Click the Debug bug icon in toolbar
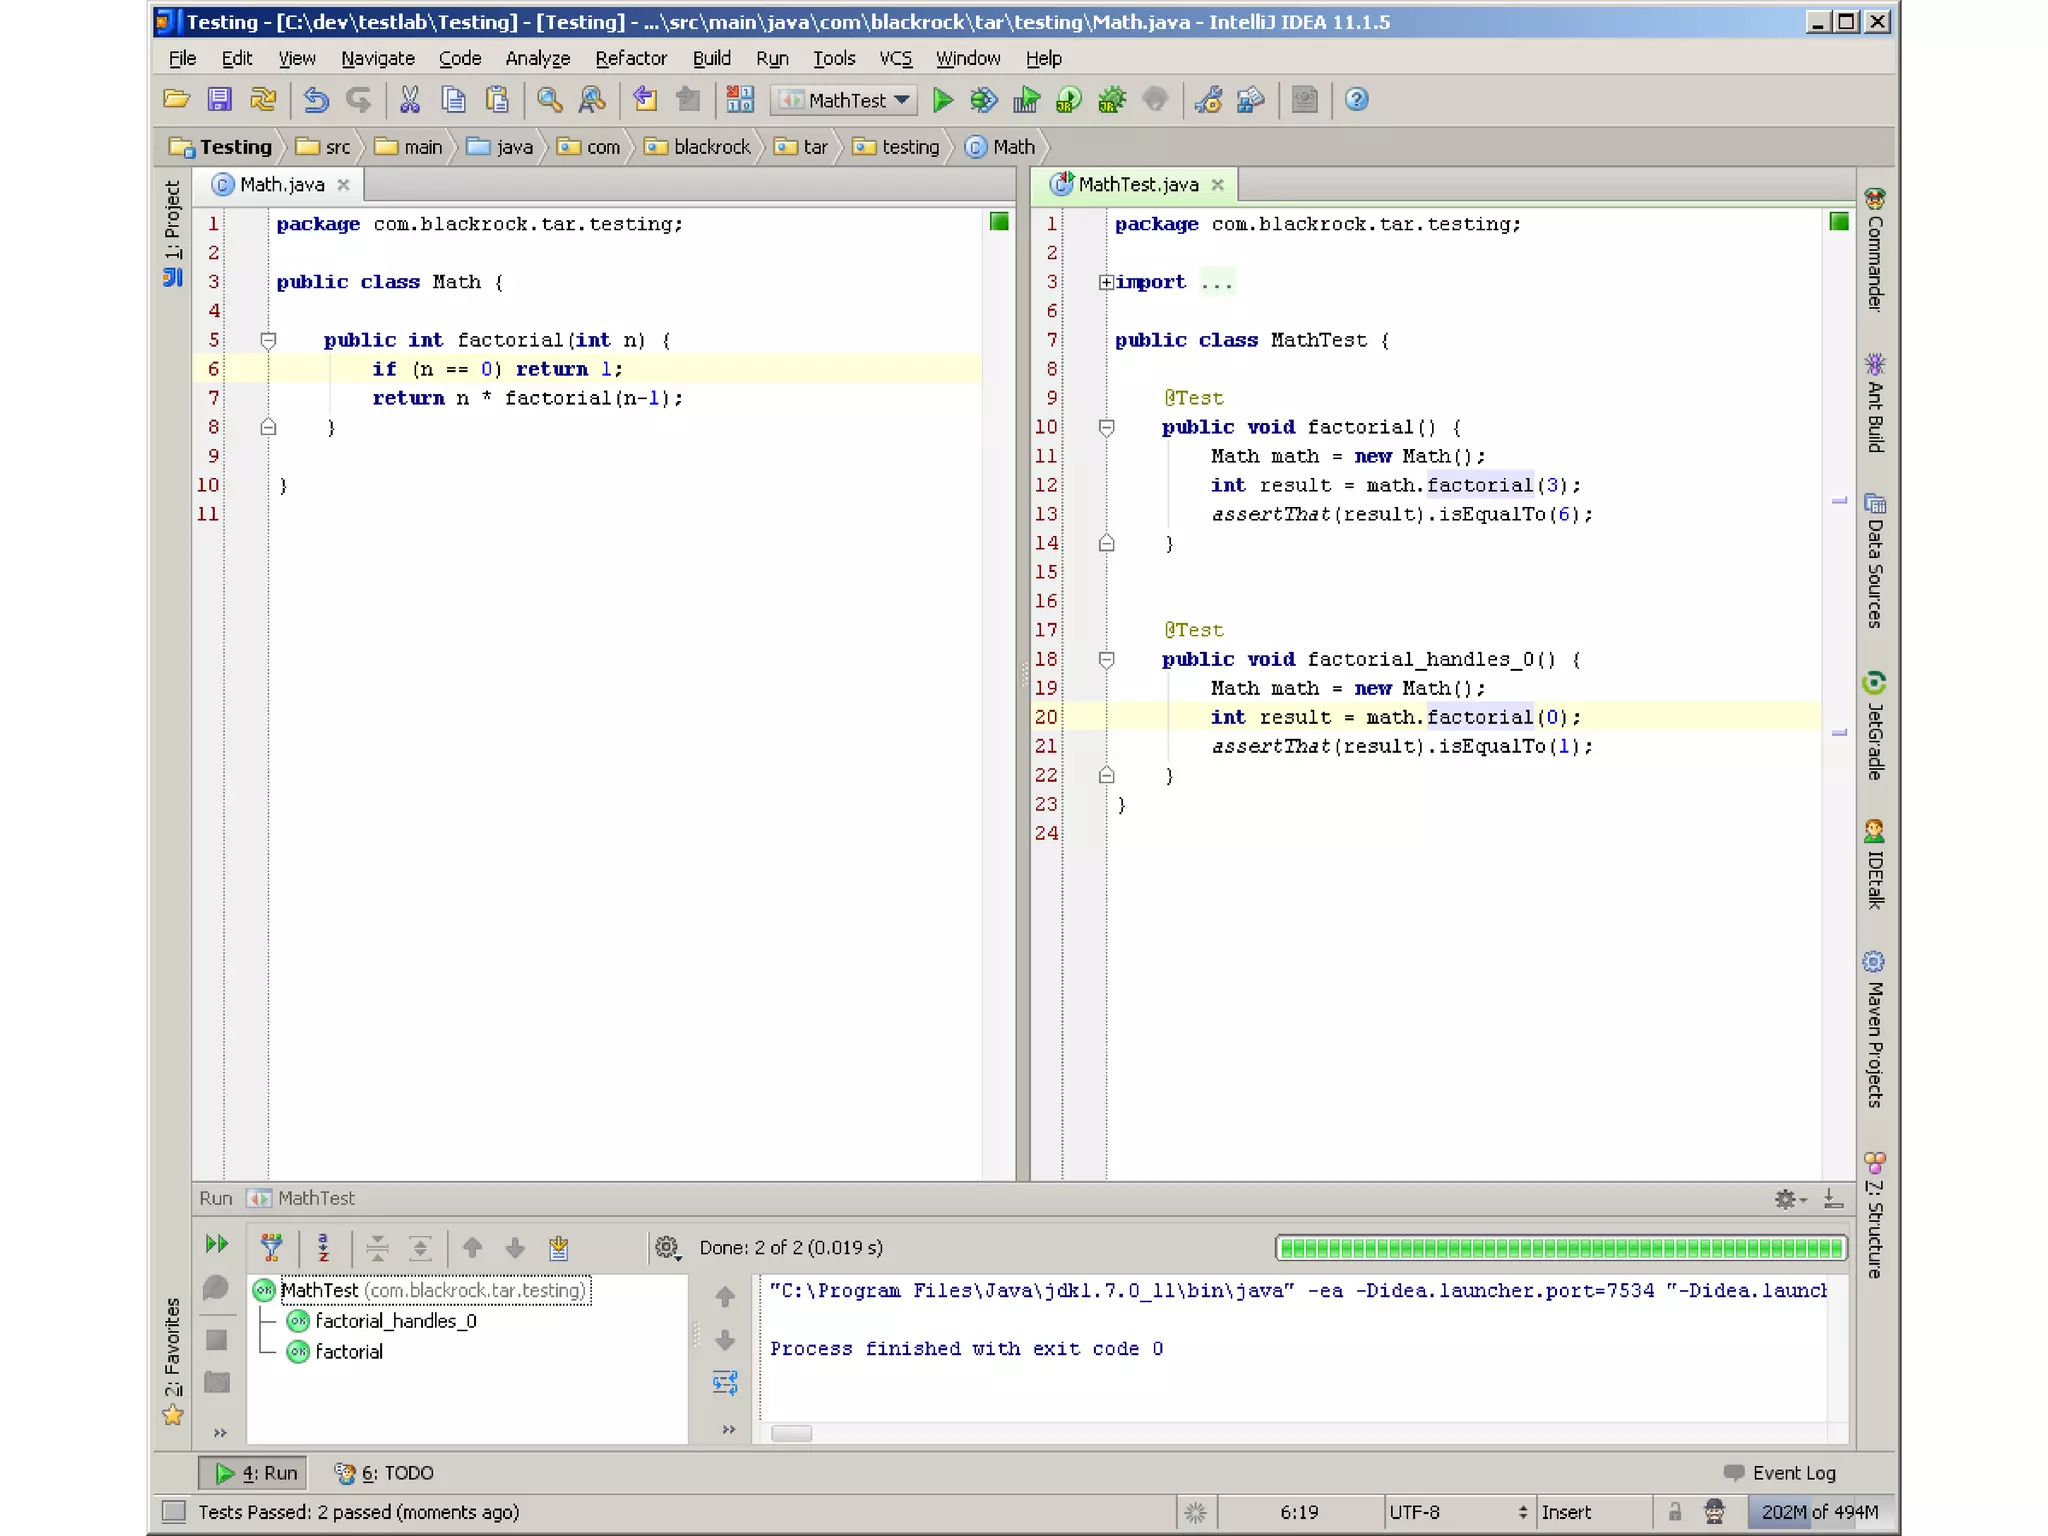Screen dimensions: 2048x1536 pos(984,100)
